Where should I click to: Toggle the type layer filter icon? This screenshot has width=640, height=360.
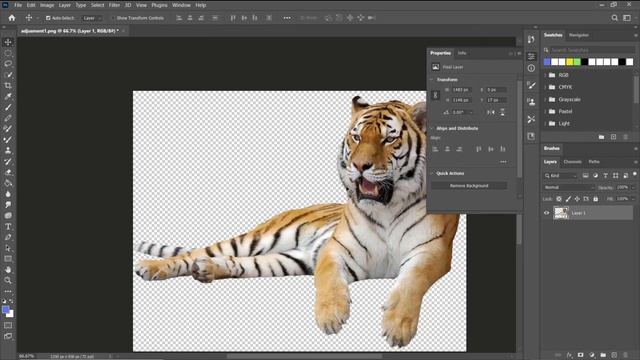[605, 176]
